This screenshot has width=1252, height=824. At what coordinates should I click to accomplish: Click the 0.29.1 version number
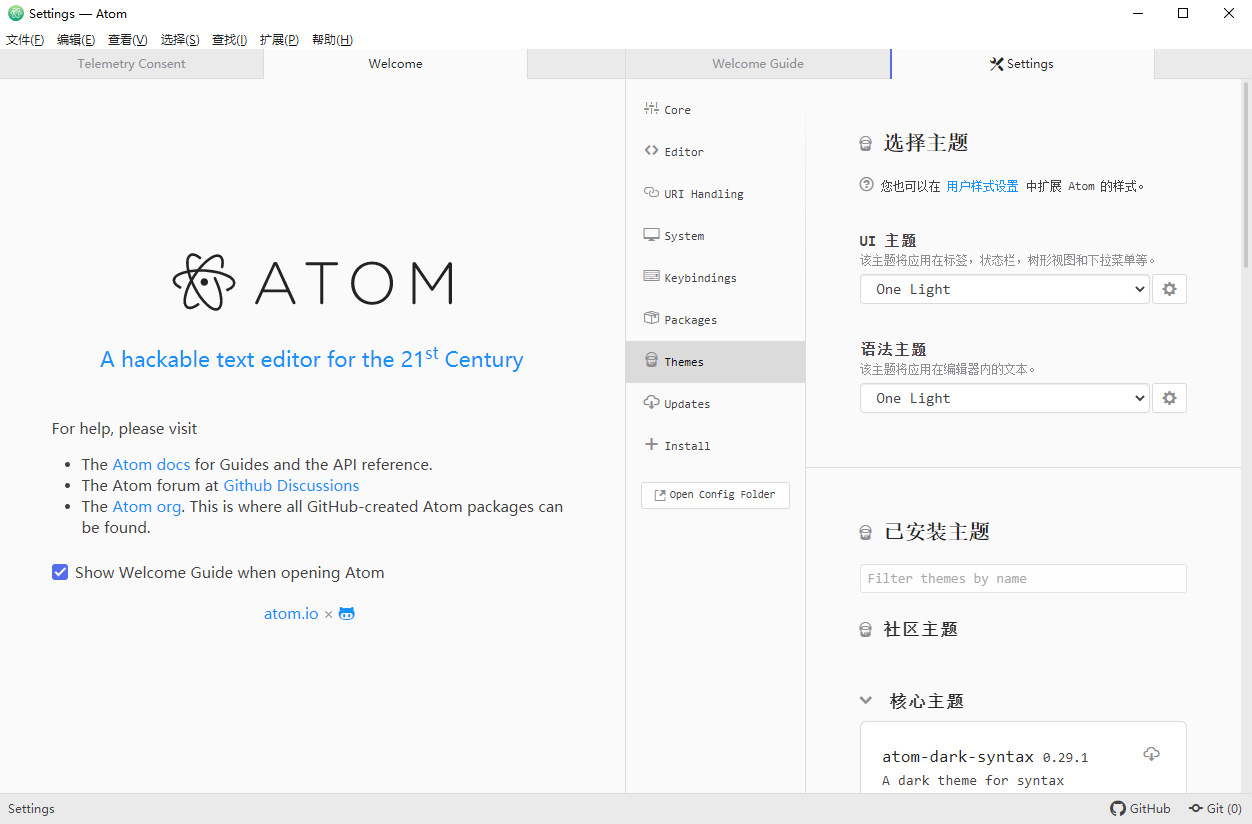(x=1065, y=757)
